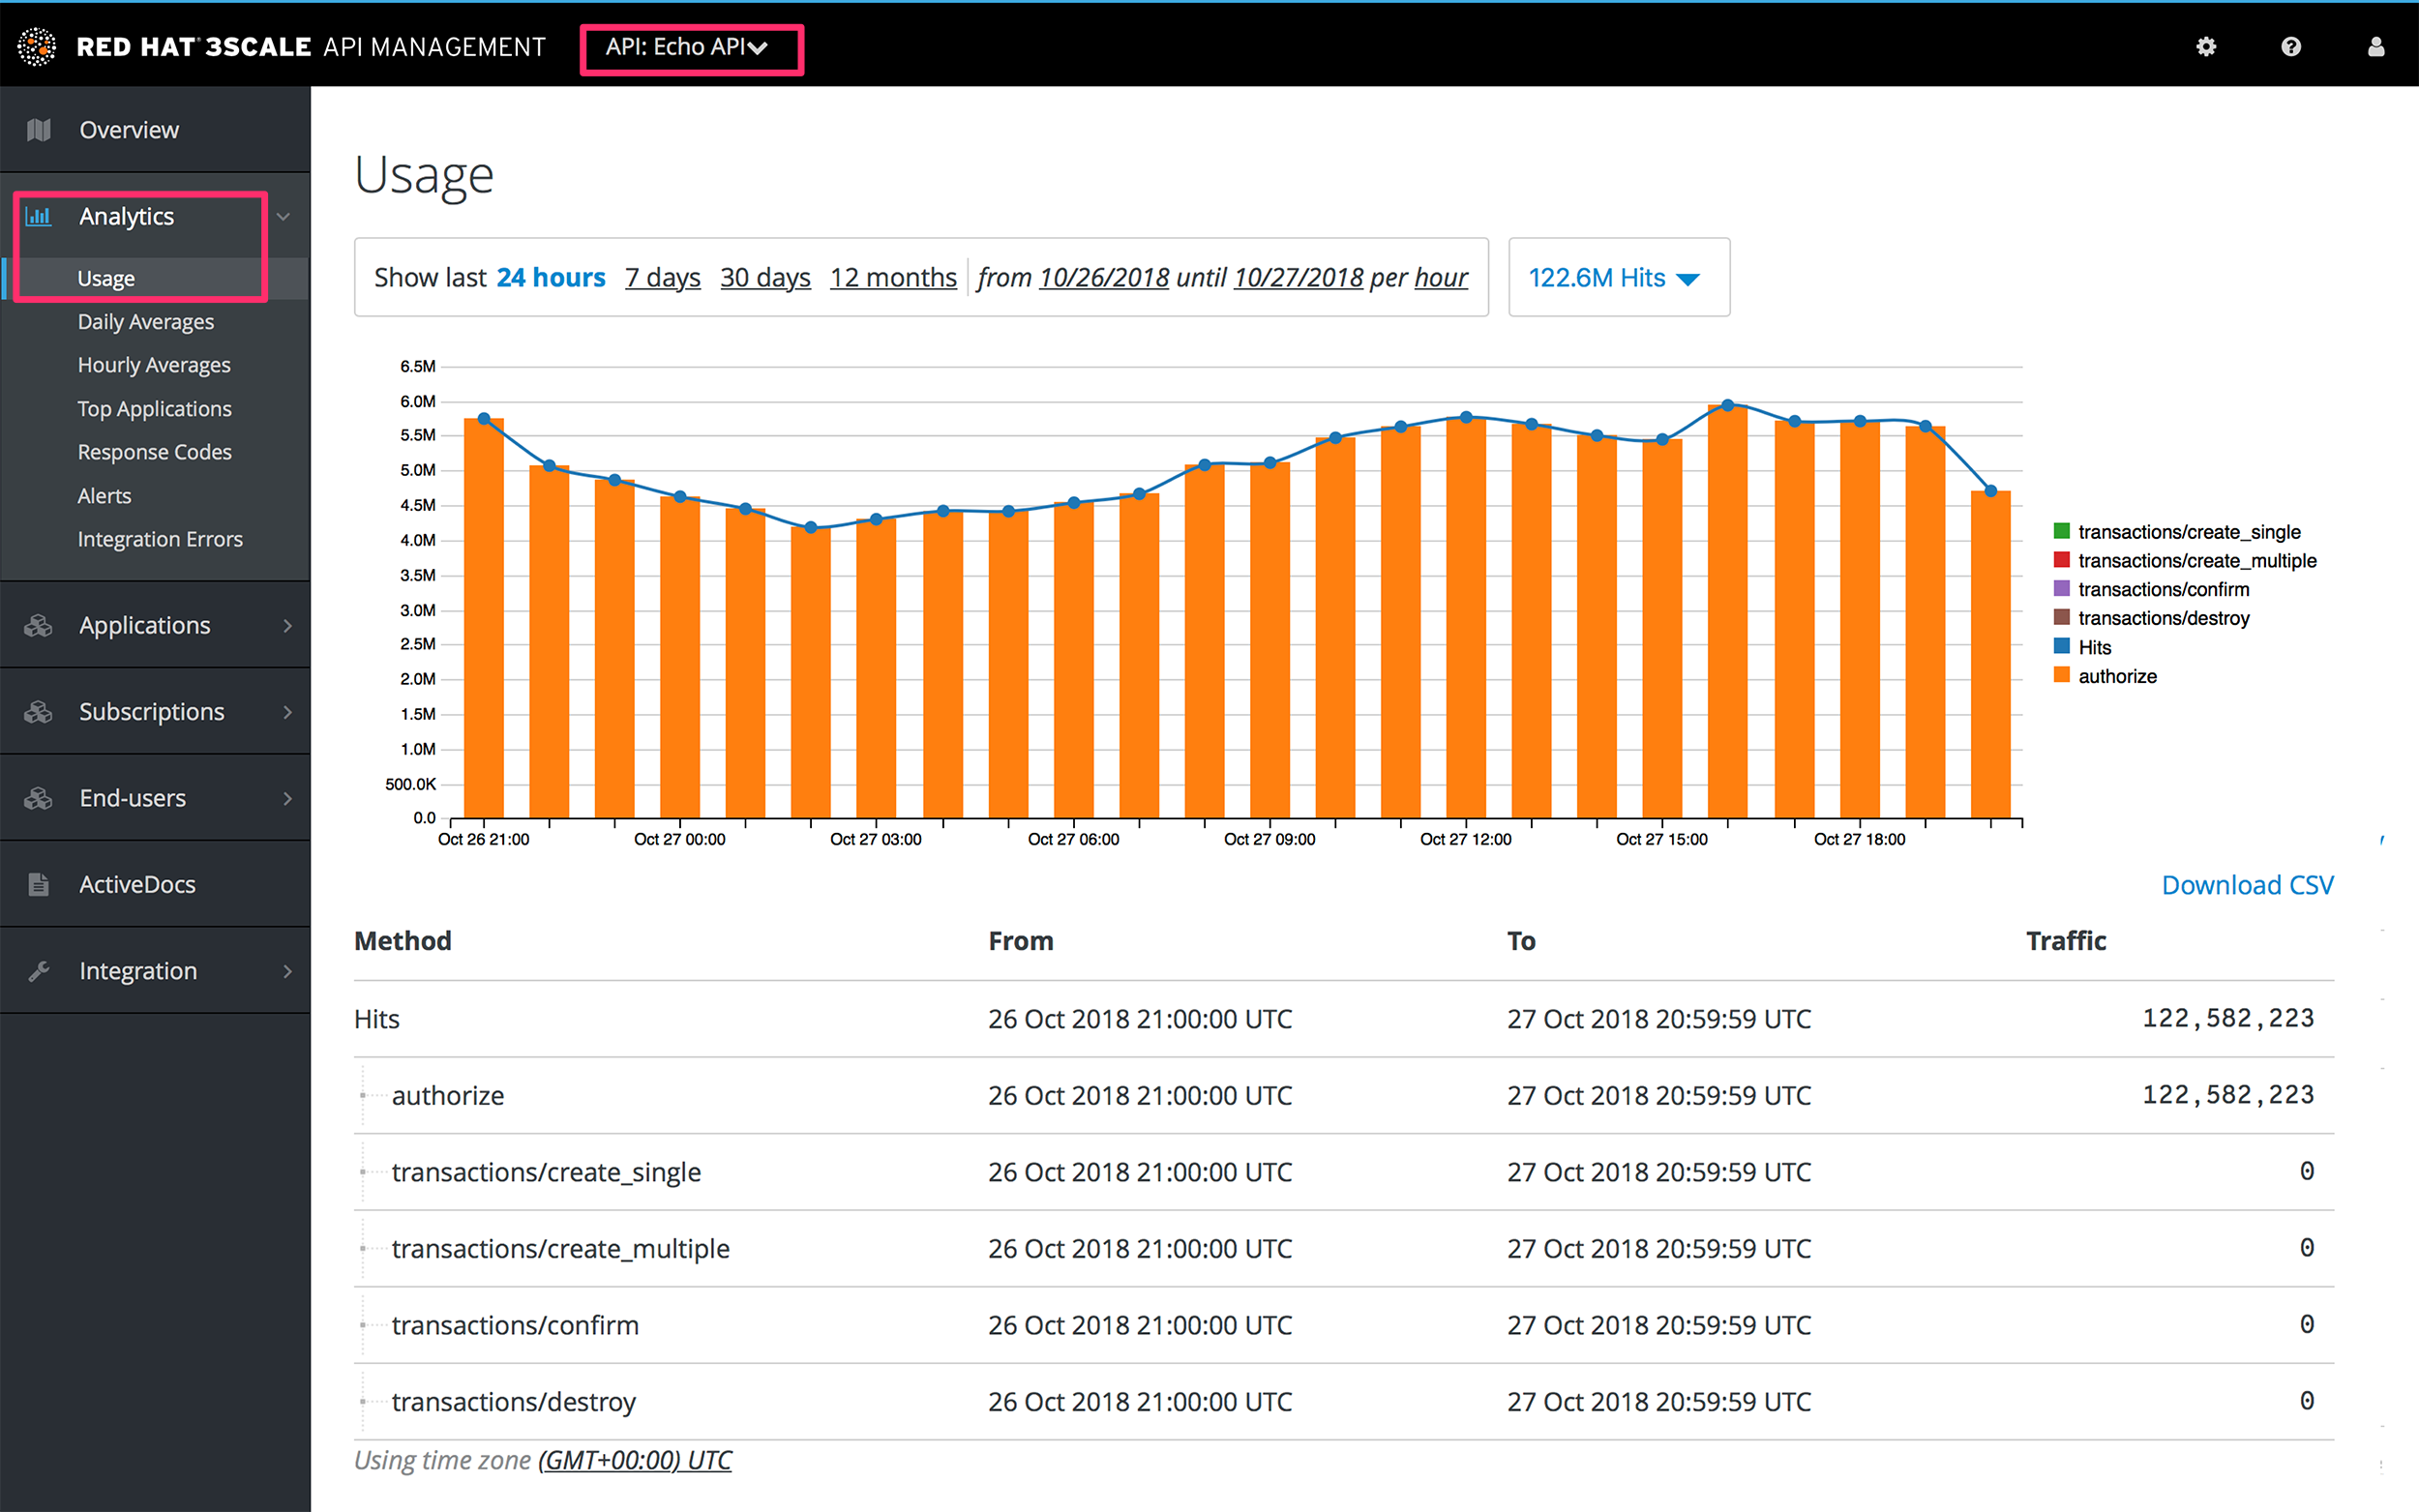2419x1512 pixels.
Task: Click the Integration sidebar icon
Action: tap(40, 970)
